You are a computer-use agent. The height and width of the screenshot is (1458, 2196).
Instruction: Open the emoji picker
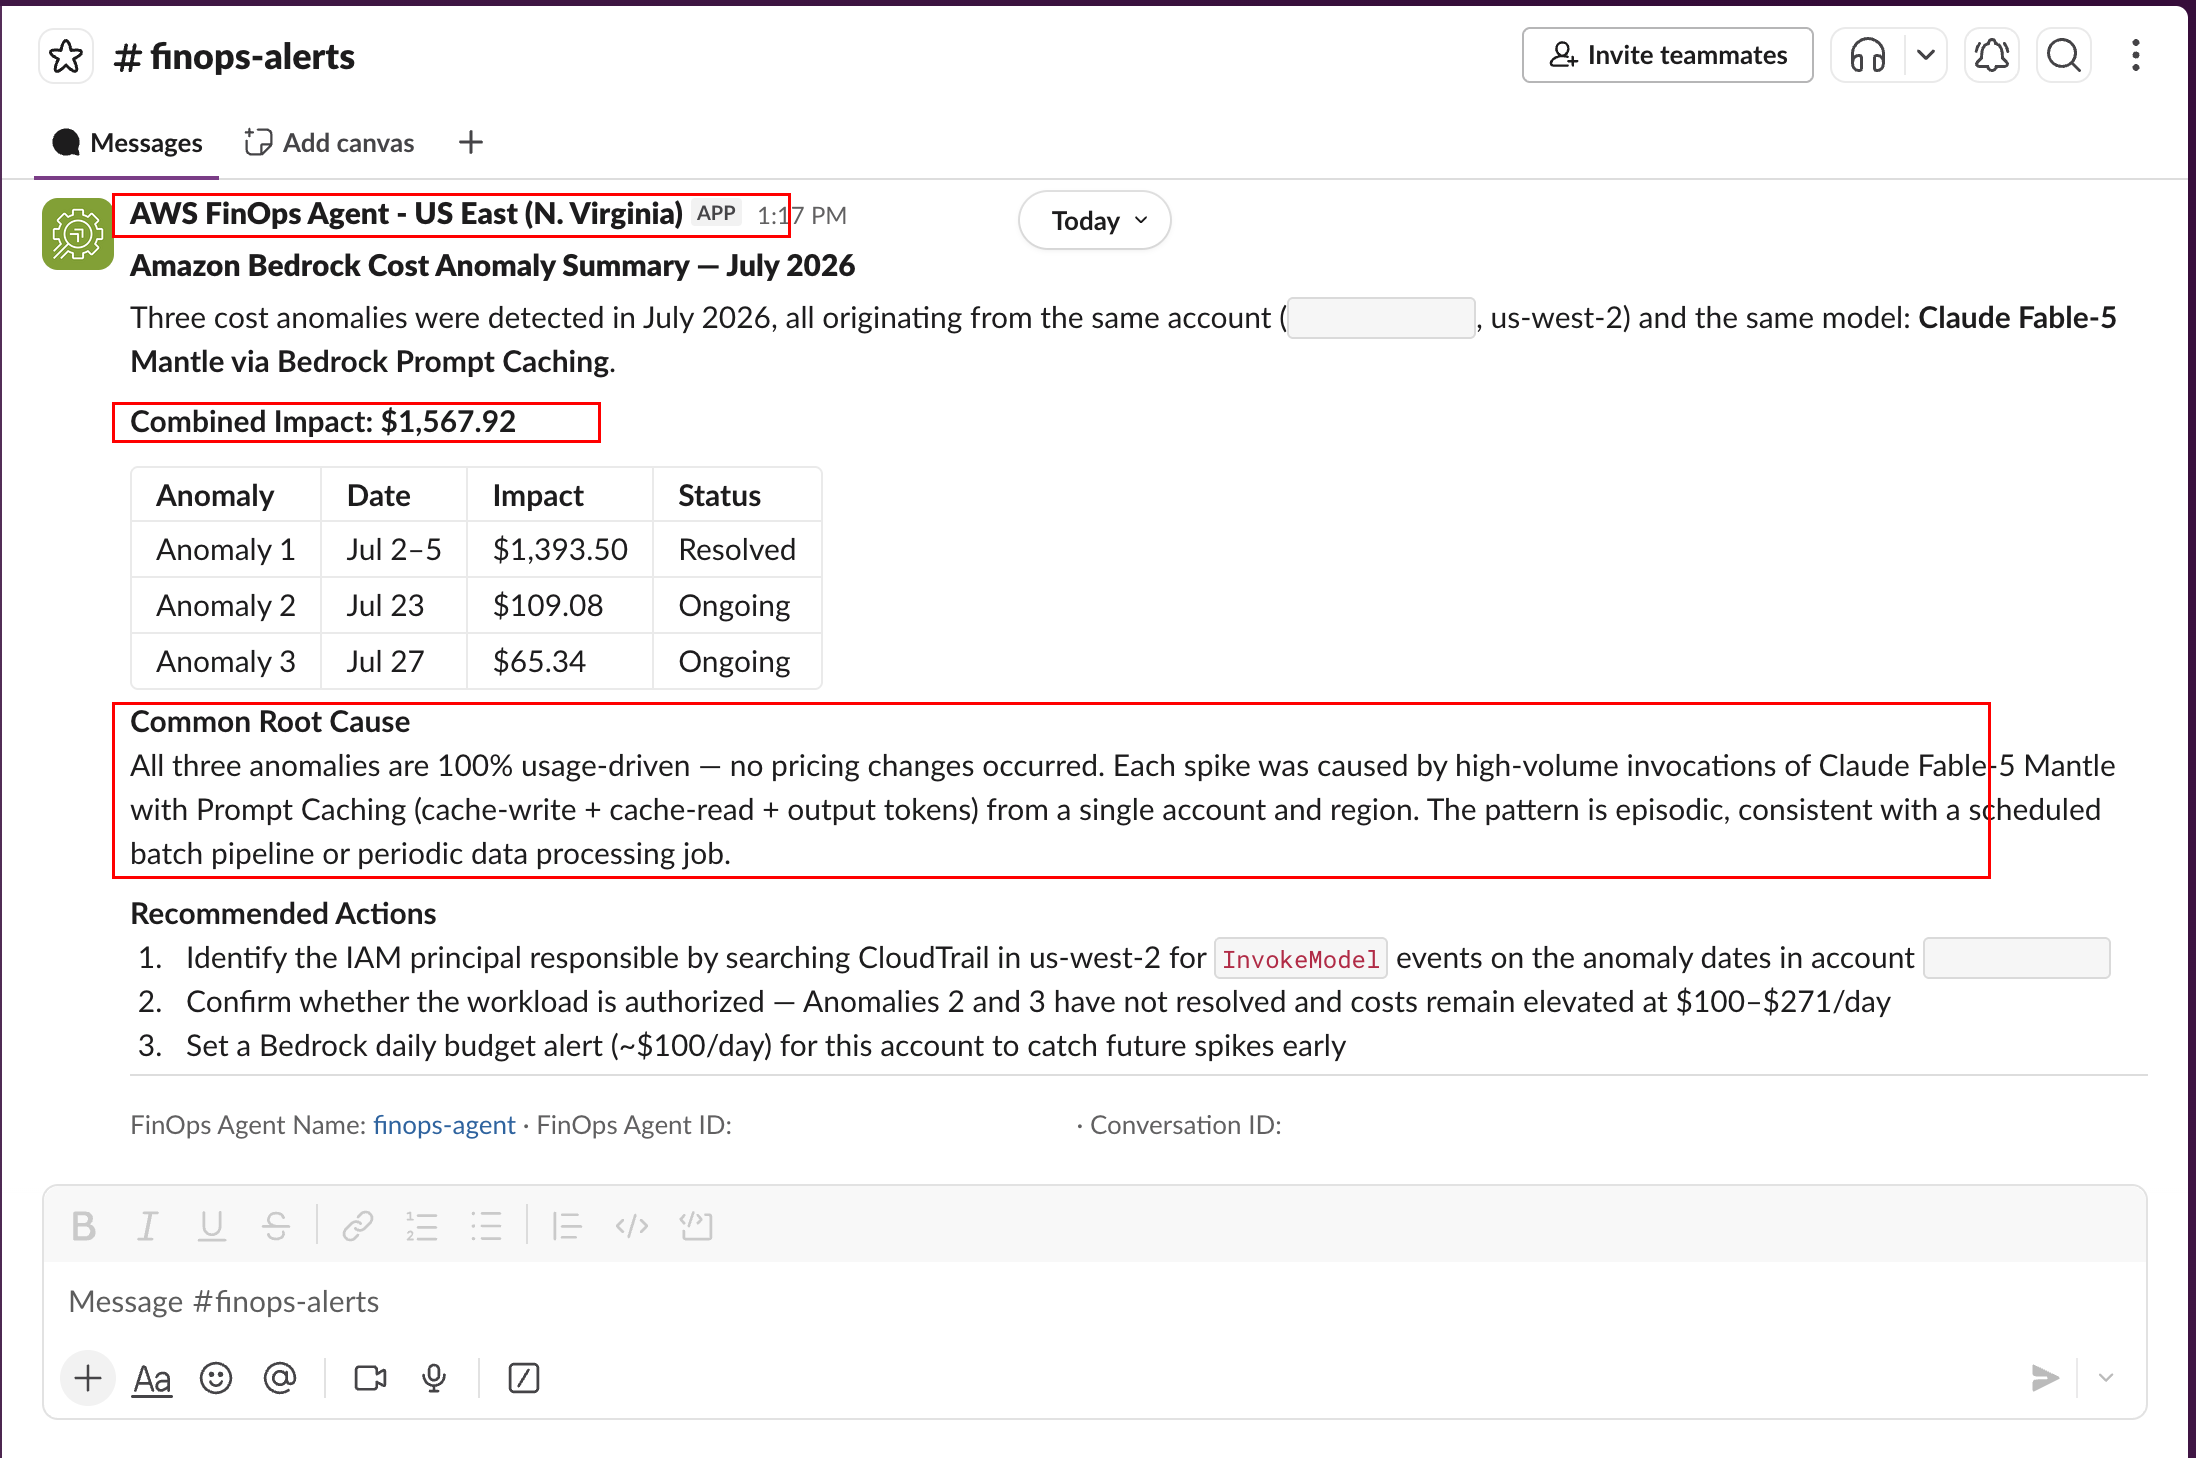pyautogui.click(x=216, y=1378)
